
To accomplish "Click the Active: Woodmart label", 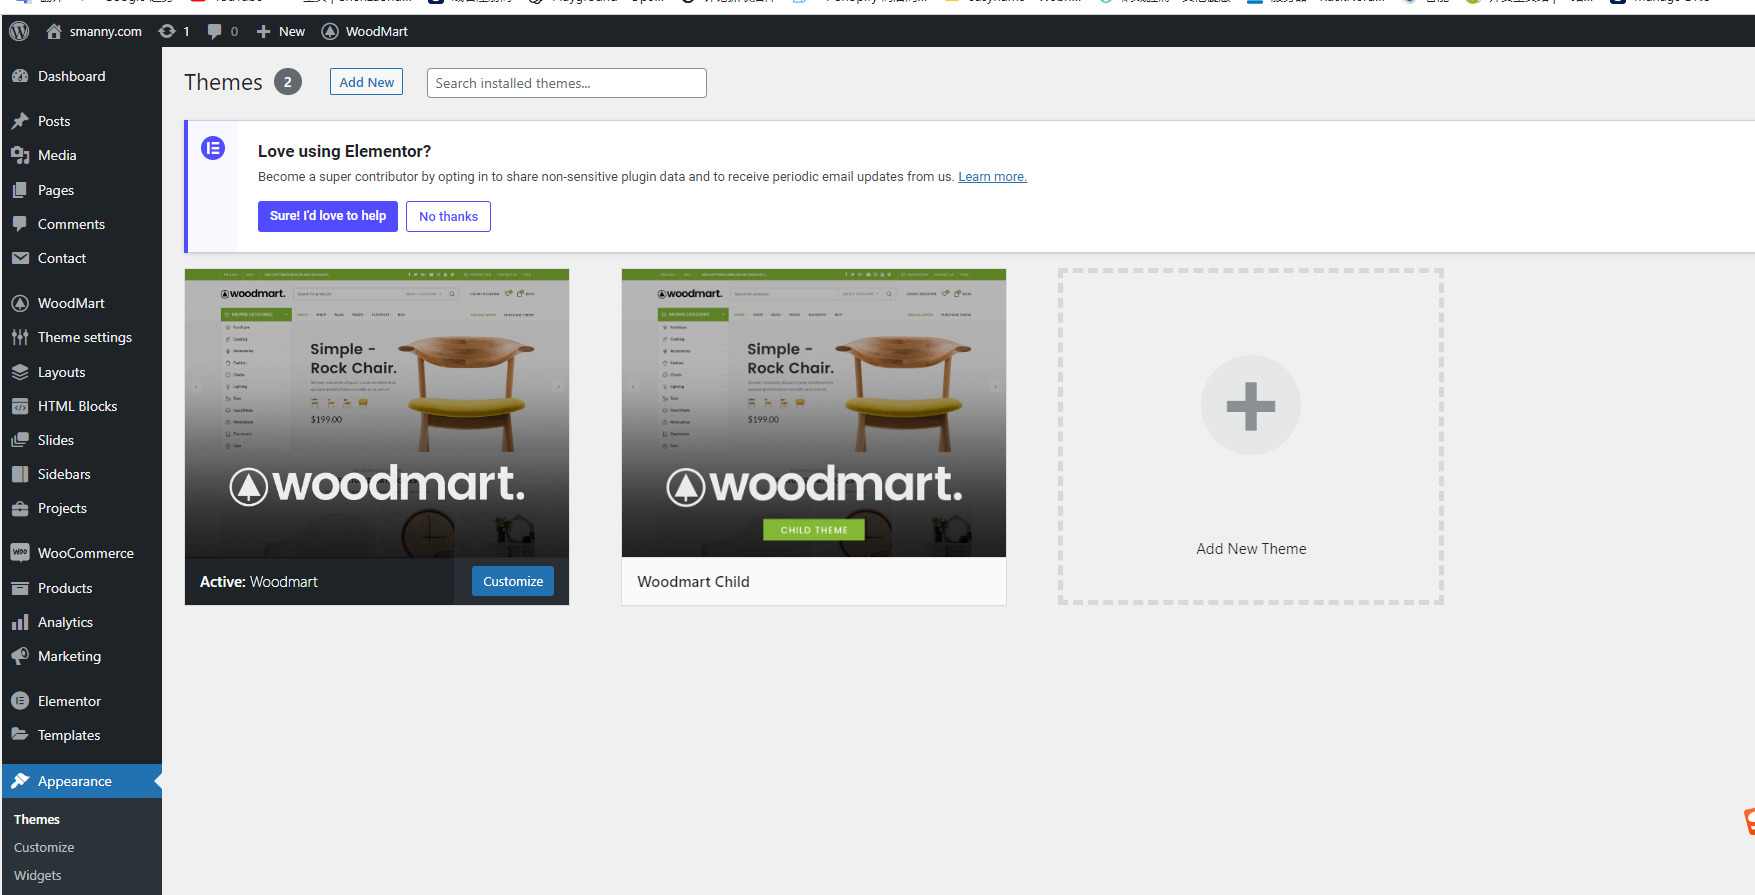I will point(259,582).
